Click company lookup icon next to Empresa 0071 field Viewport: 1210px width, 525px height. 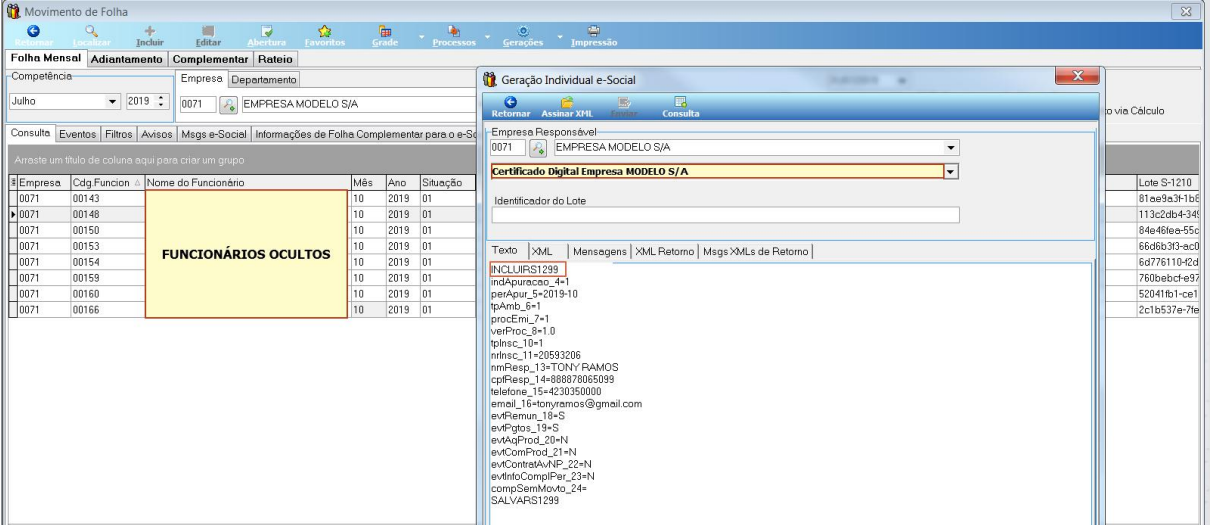(x=227, y=103)
